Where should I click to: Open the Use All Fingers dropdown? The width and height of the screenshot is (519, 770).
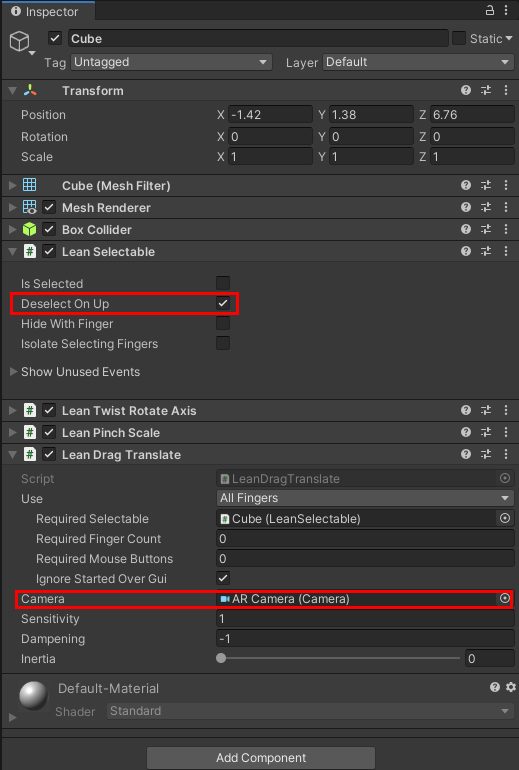coord(365,498)
